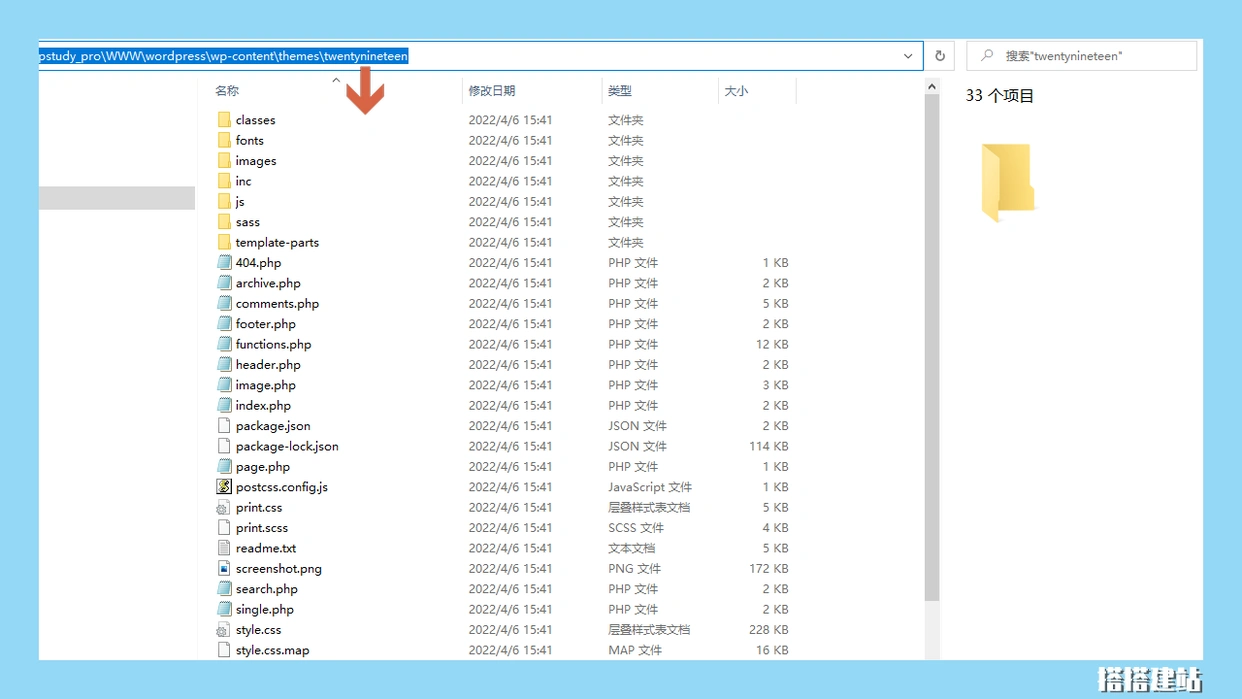Select the index.php file name

pos(263,406)
